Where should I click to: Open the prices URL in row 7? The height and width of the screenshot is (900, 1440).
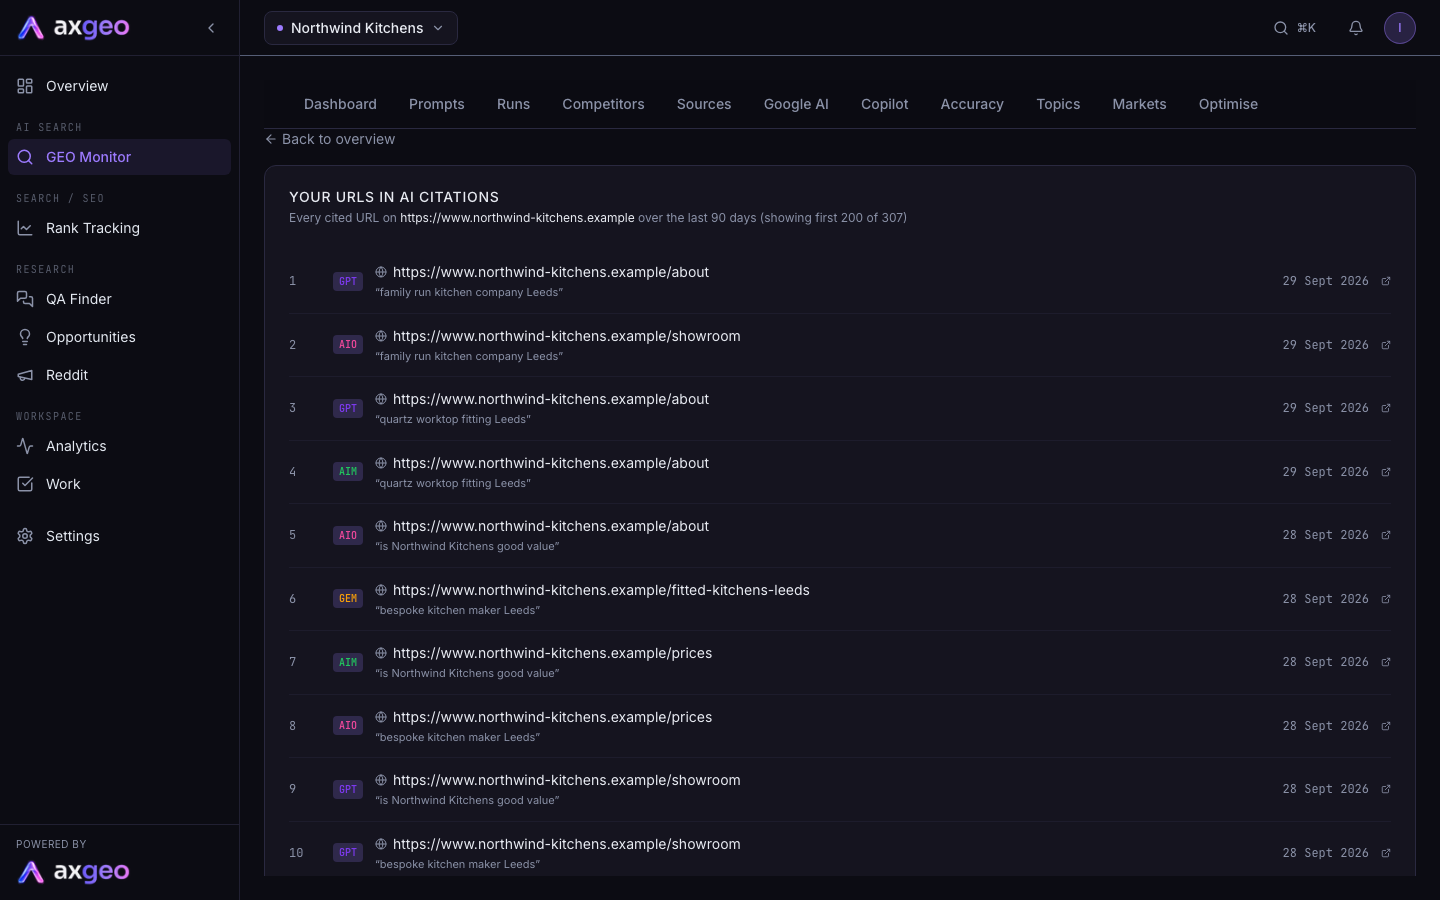tap(552, 653)
